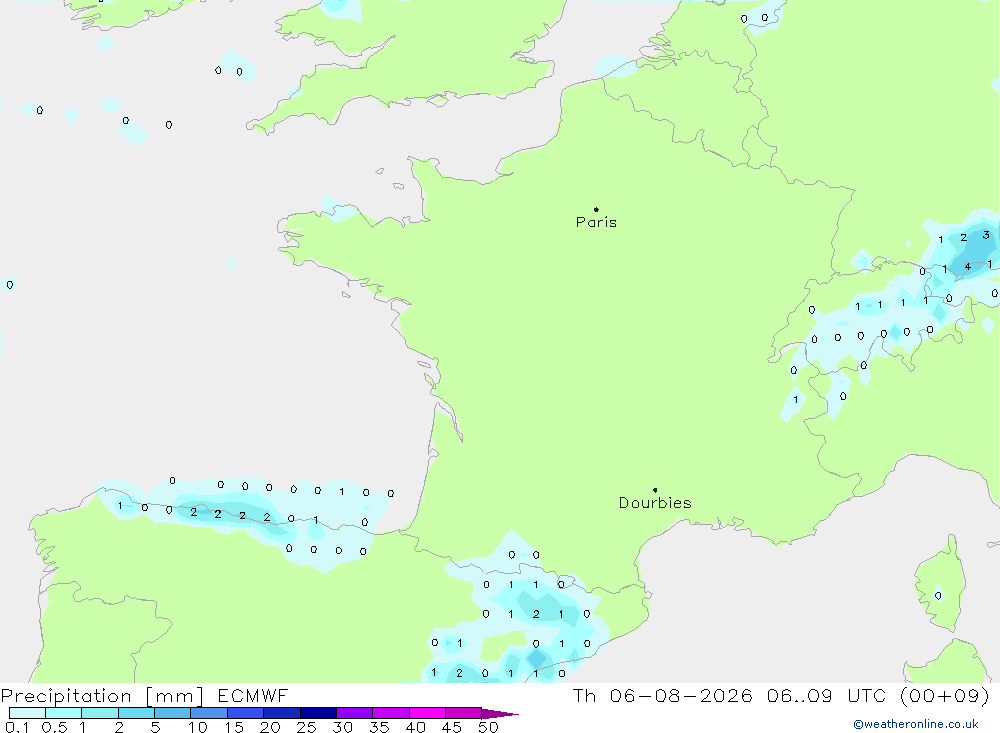Select the Paris location dot marker
This screenshot has height=733, width=1000.
[x=596, y=209]
